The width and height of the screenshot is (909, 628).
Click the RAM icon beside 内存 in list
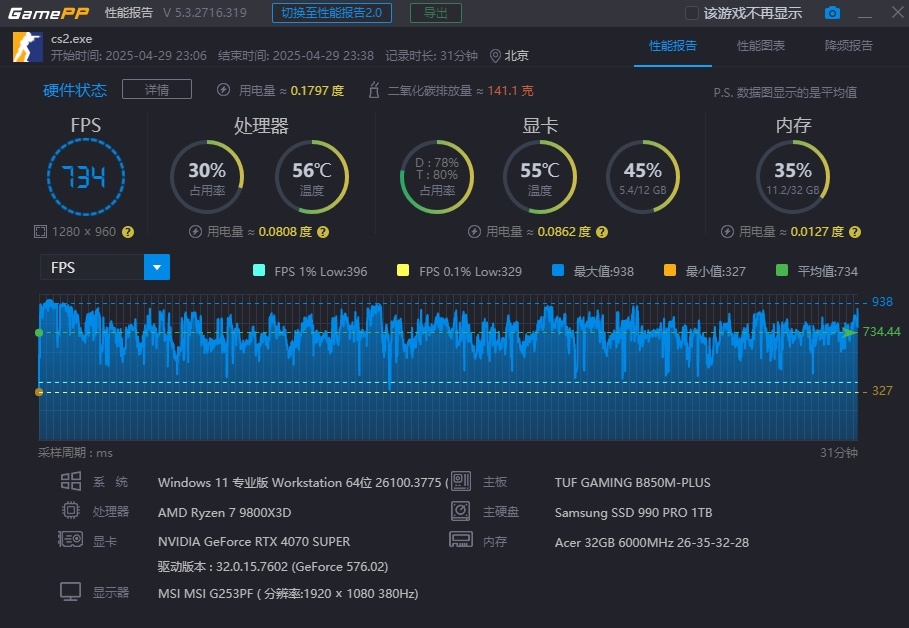pyautogui.click(x=461, y=540)
